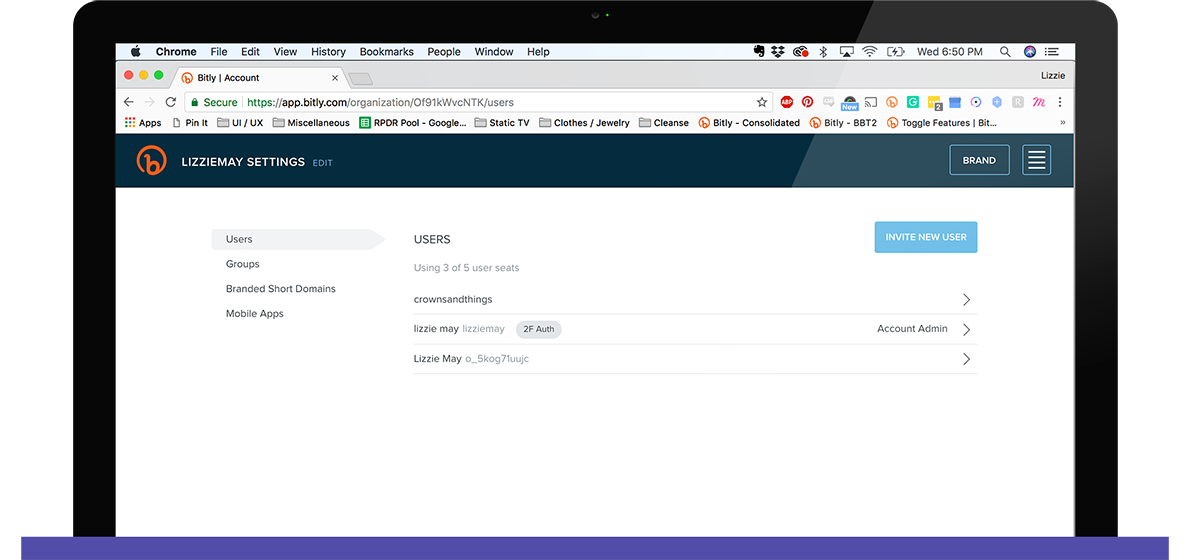Image resolution: width=1200 pixels, height=560 pixels.
Task: Open the 'Clothes / Jewelry' bookmarks folder
Action: click(585, 123)
